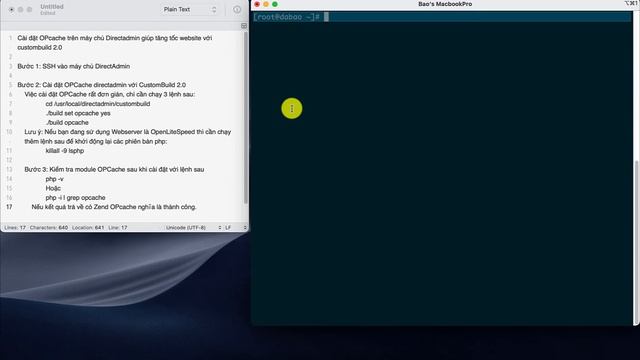
Task: Click line './build opcache' in editor
Action: coord(67,122)
